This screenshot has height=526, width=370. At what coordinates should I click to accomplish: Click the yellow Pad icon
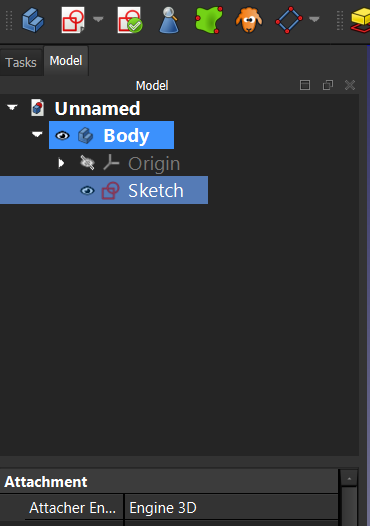pyautogui.click(x=361, y=21)
